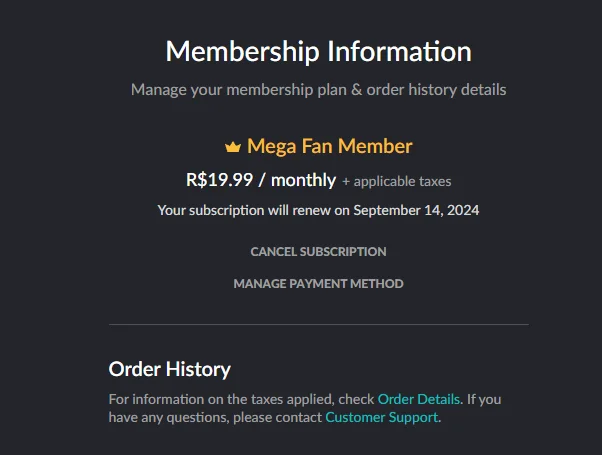
Task: Click the R$19.99 price text
Action: pyautogui.click(x=219, y=180)
